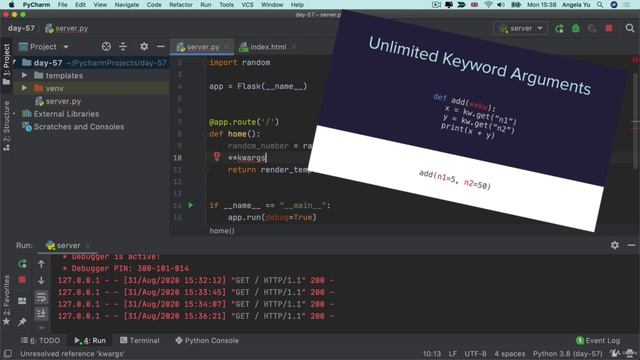Move up the stack trace in Run panel
The image size is (640, 360).
(x=41, y=264)
